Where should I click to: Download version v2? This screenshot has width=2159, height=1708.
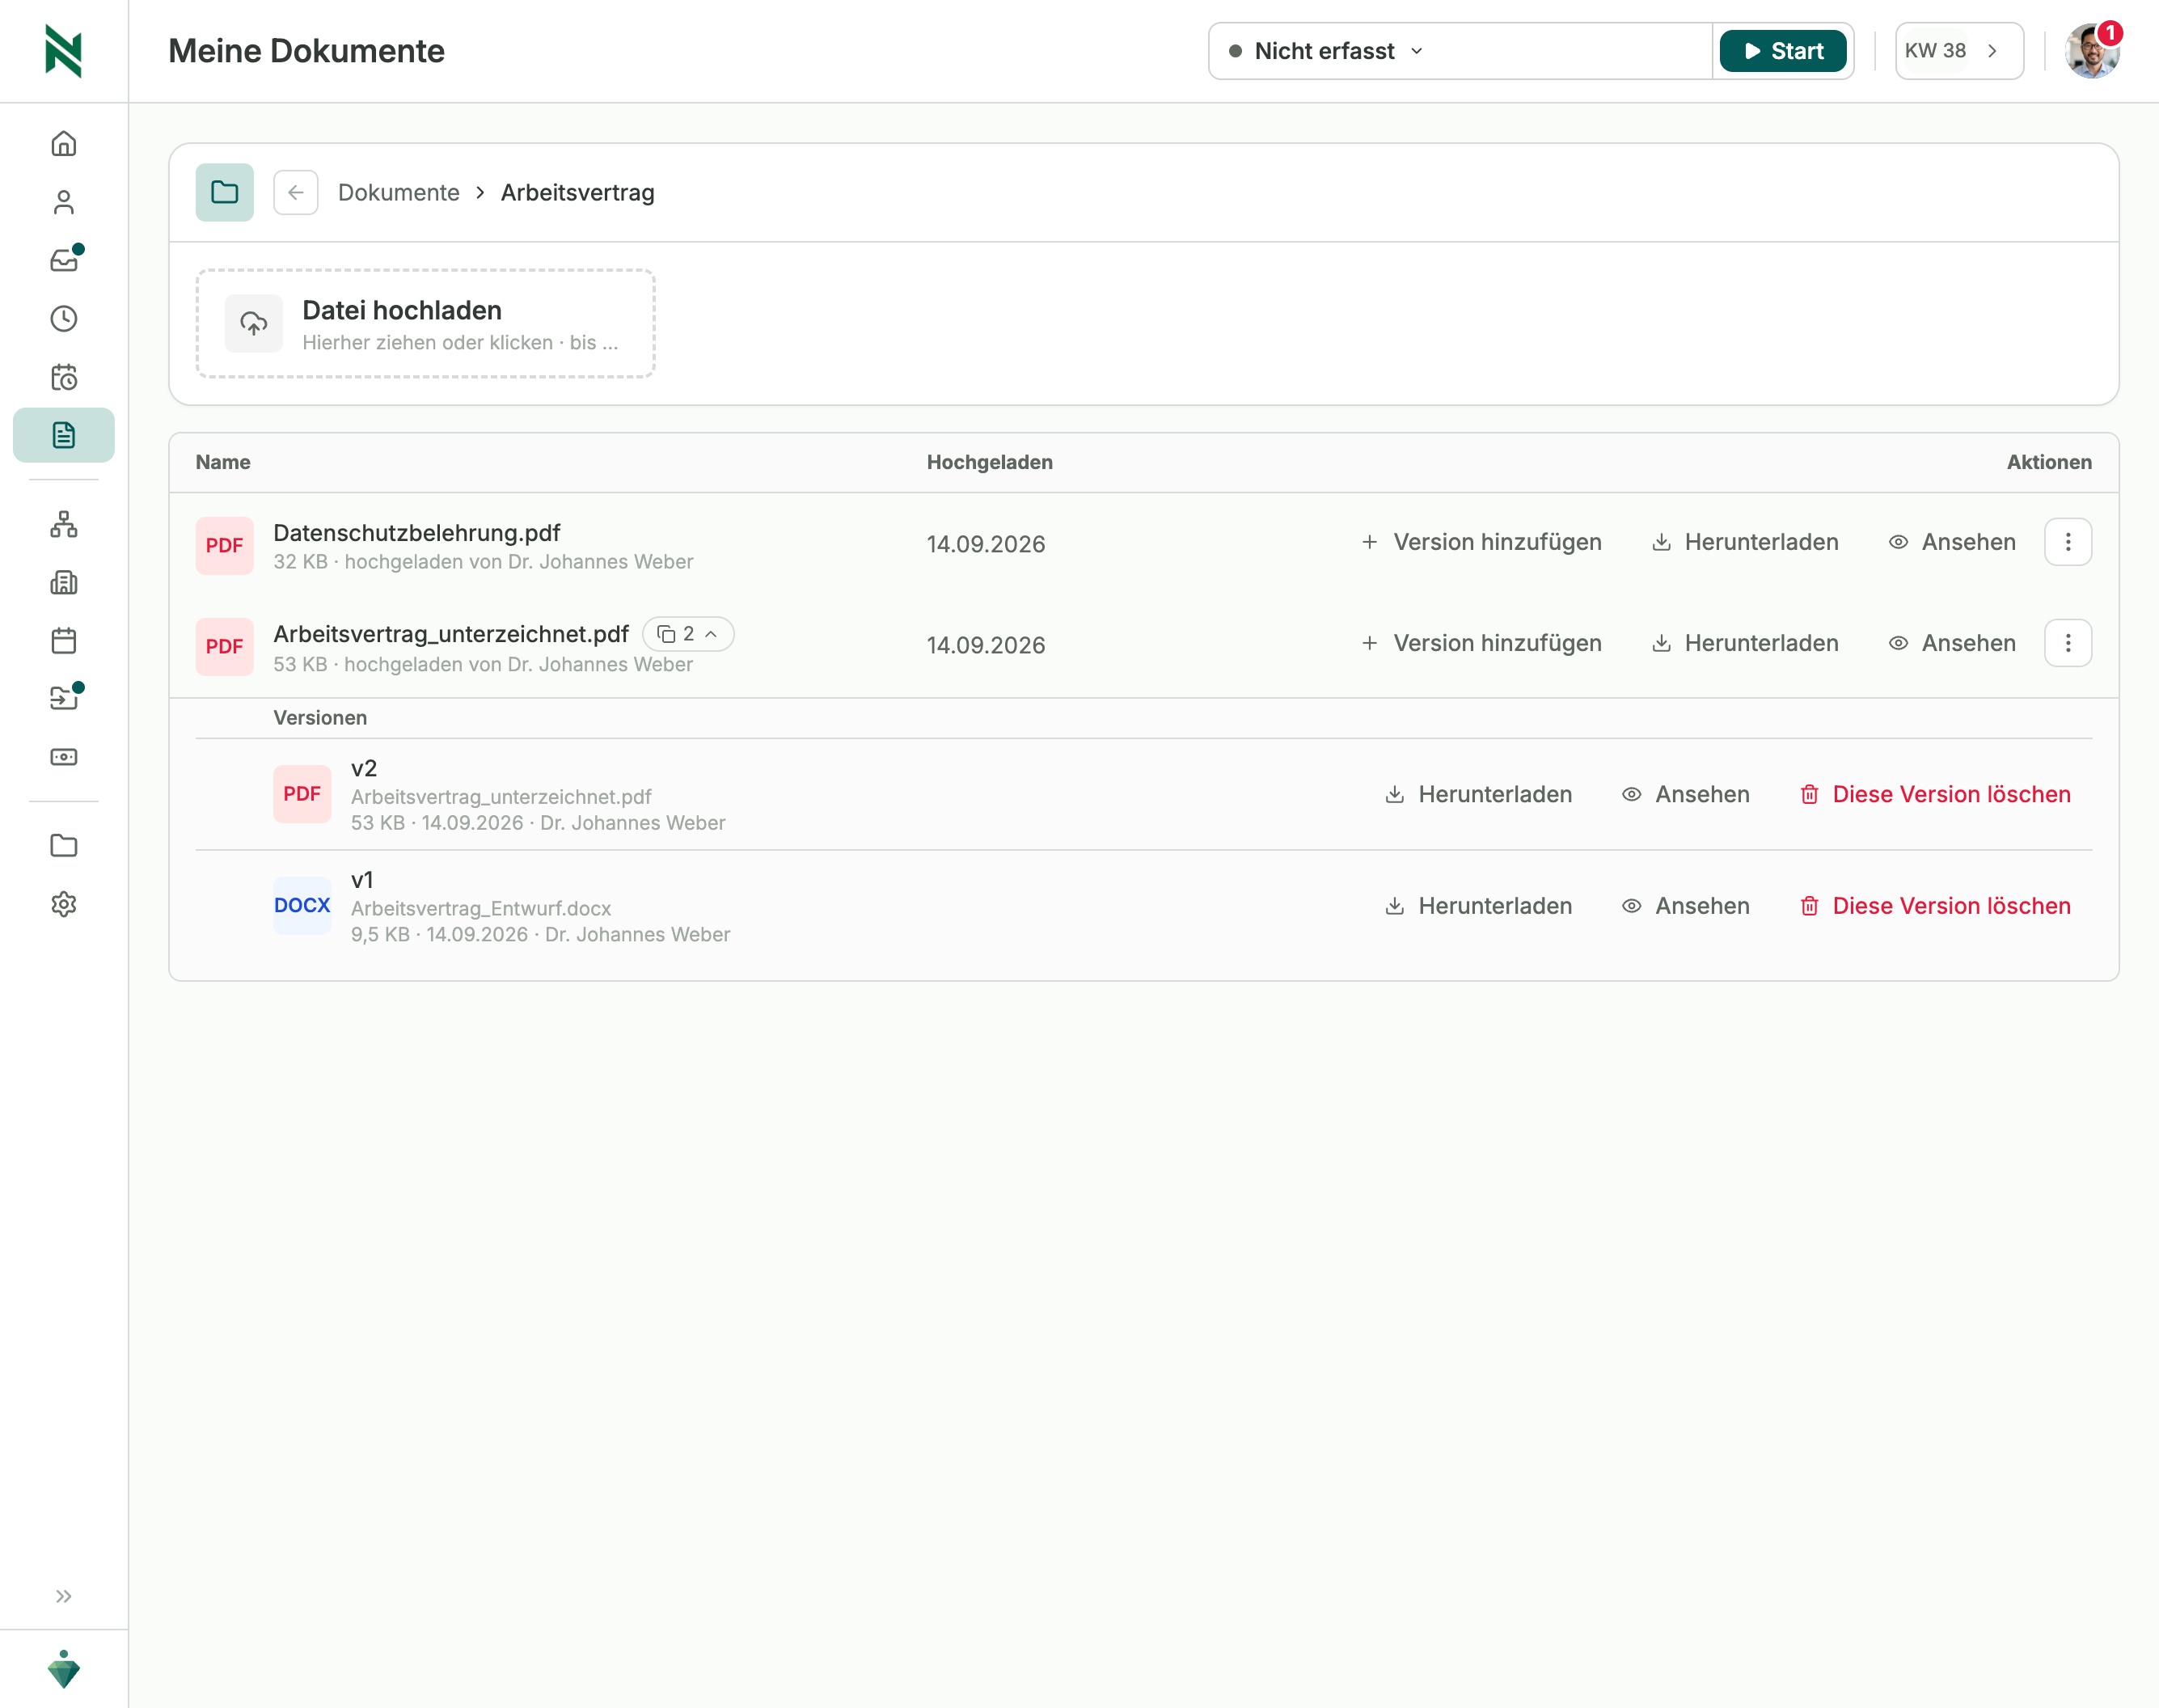(x=1479, y=794)
